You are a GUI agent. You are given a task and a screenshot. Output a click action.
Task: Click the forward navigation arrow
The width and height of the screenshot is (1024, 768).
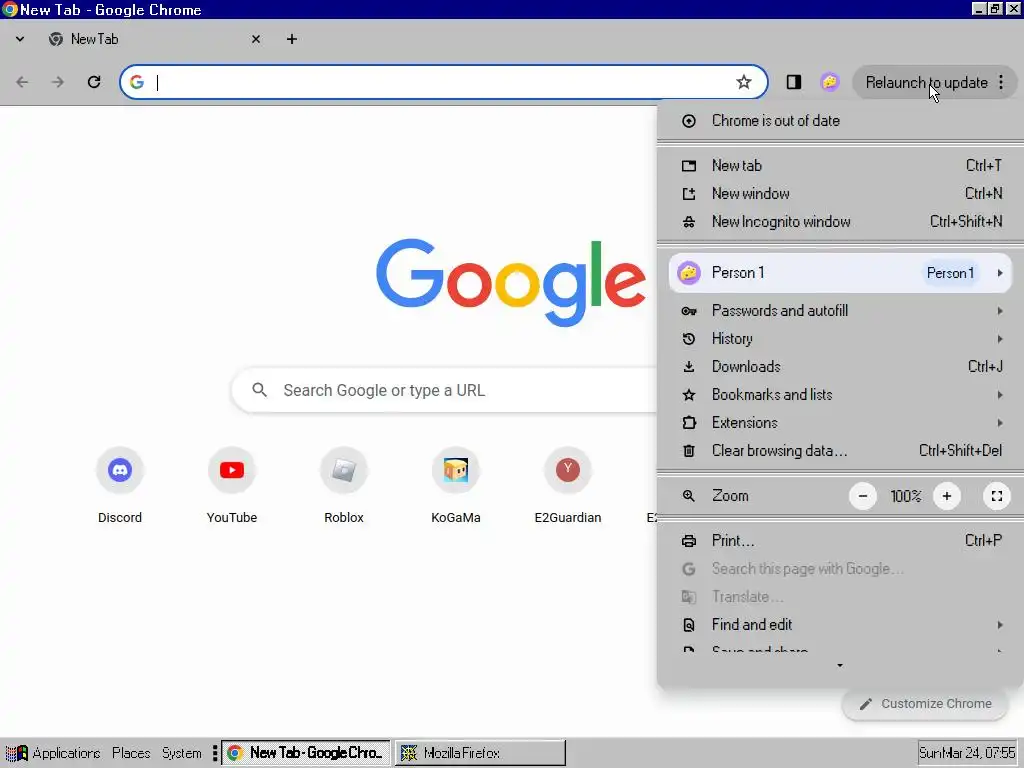tap(57, 82)
